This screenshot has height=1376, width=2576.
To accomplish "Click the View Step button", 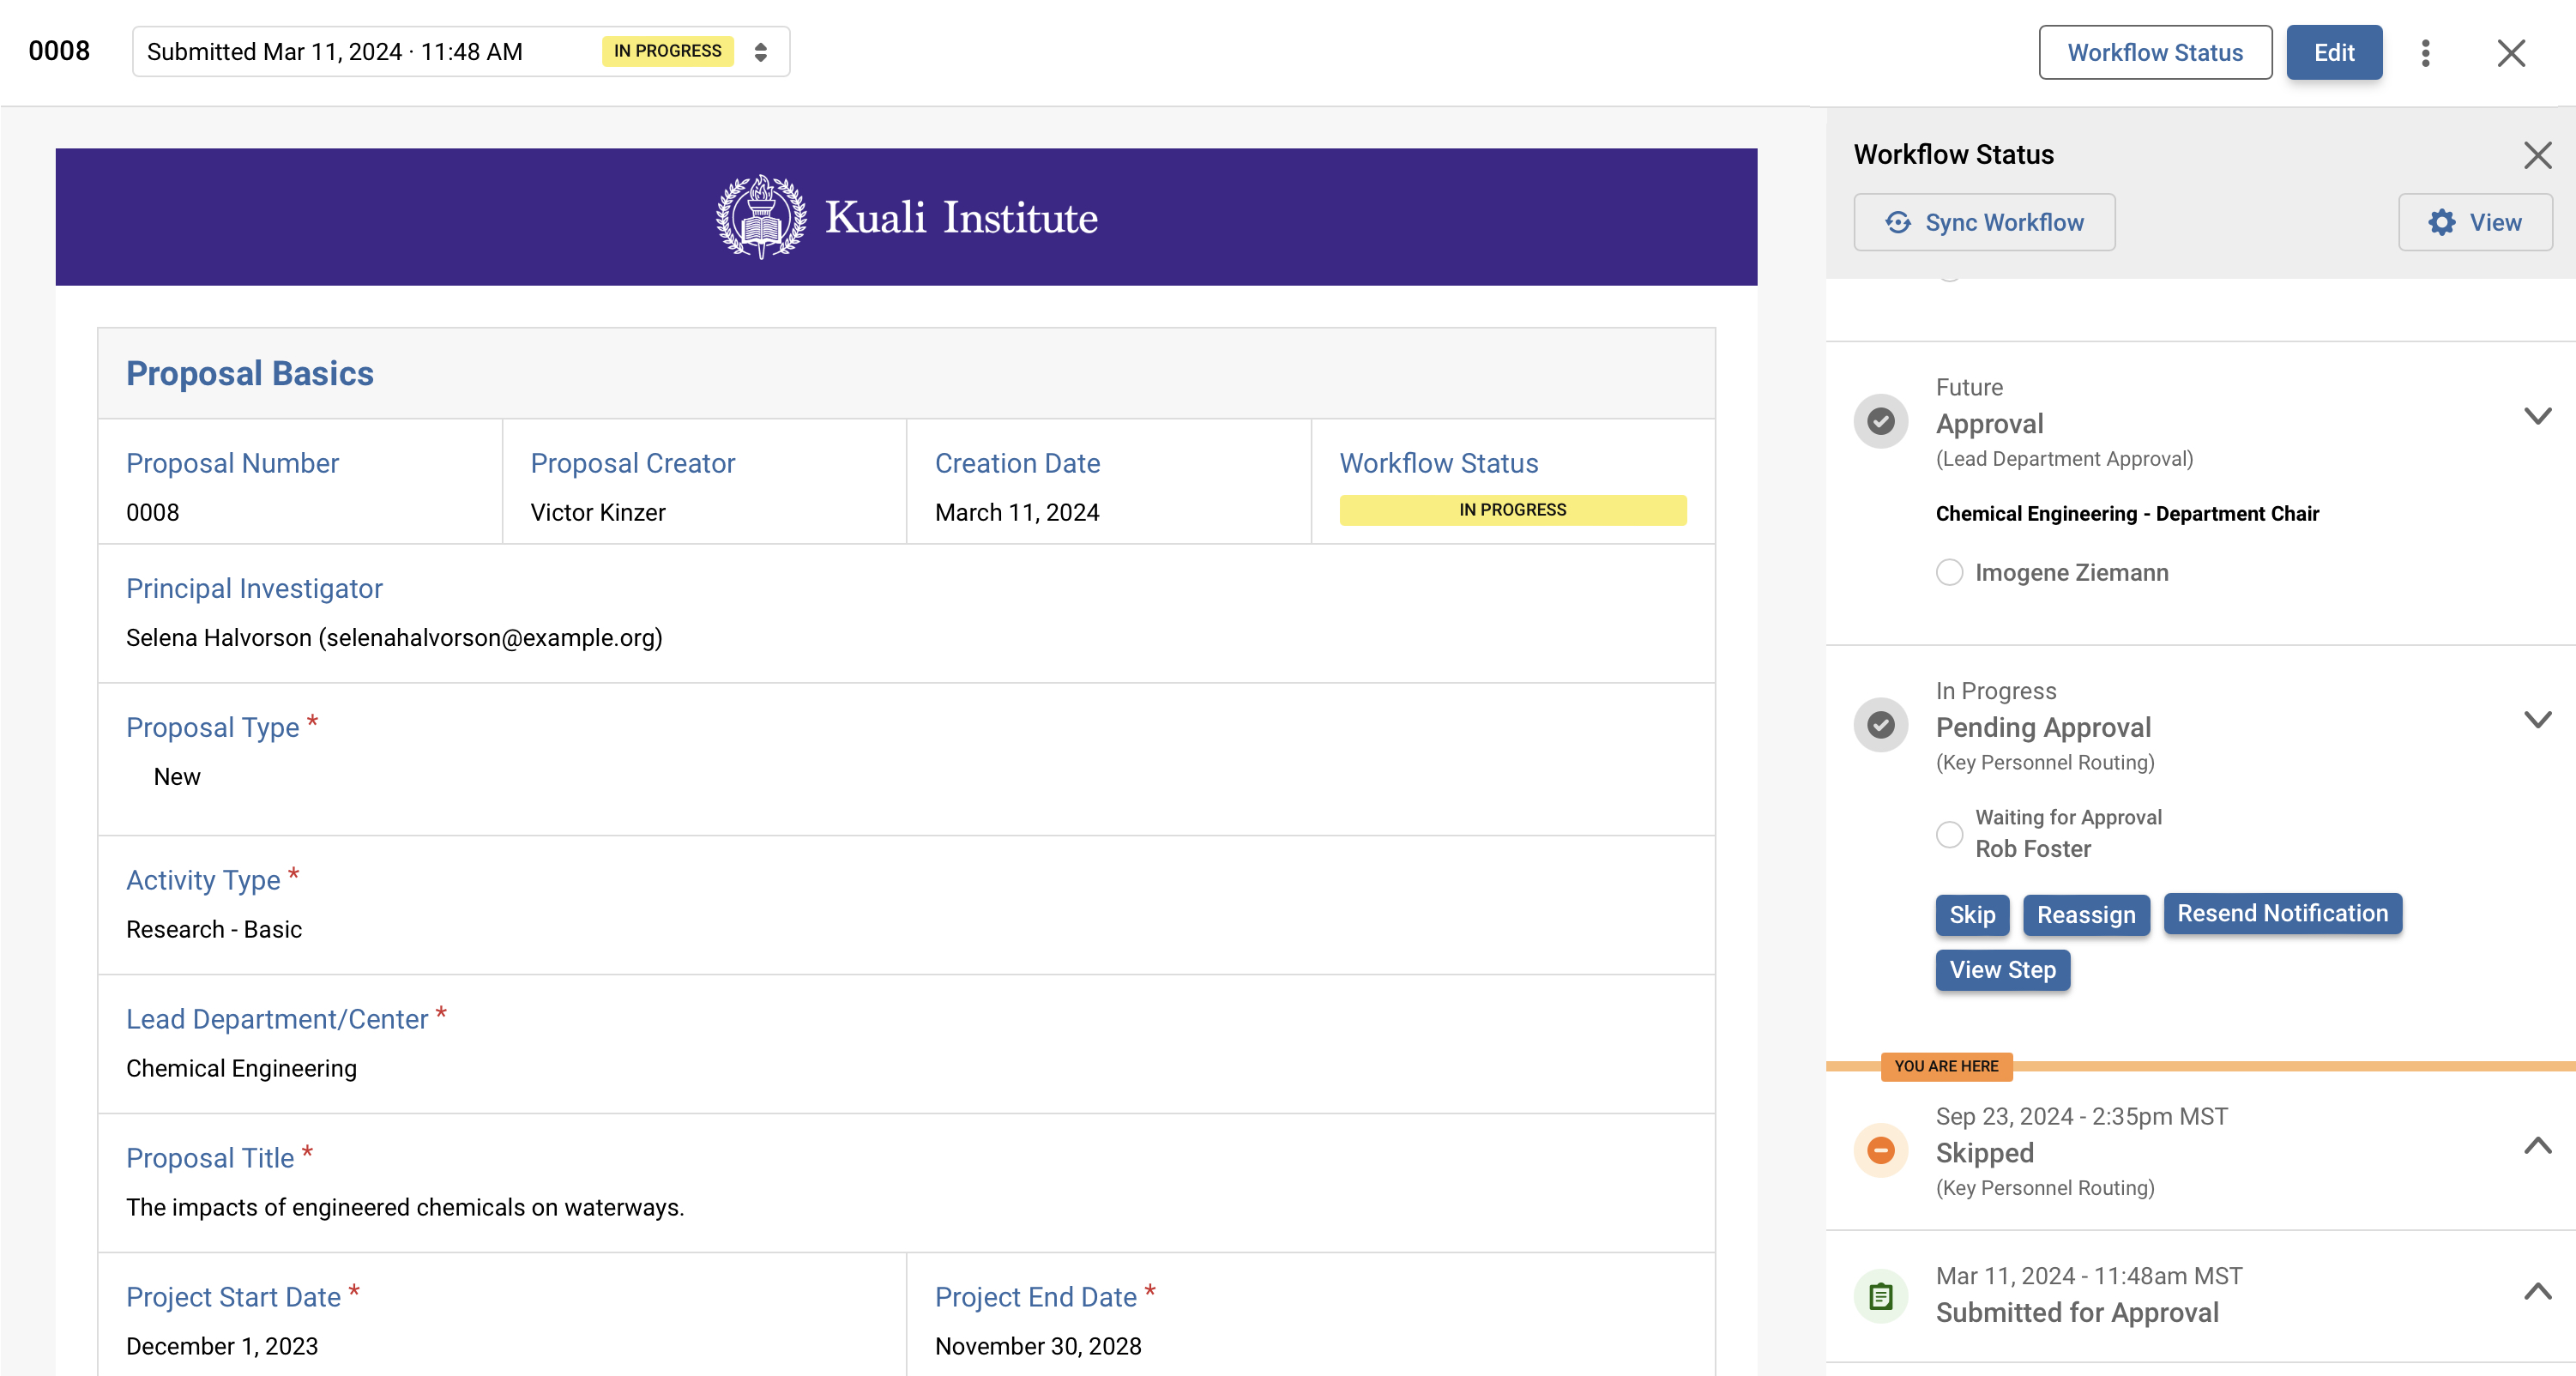I will [2002, 969].
